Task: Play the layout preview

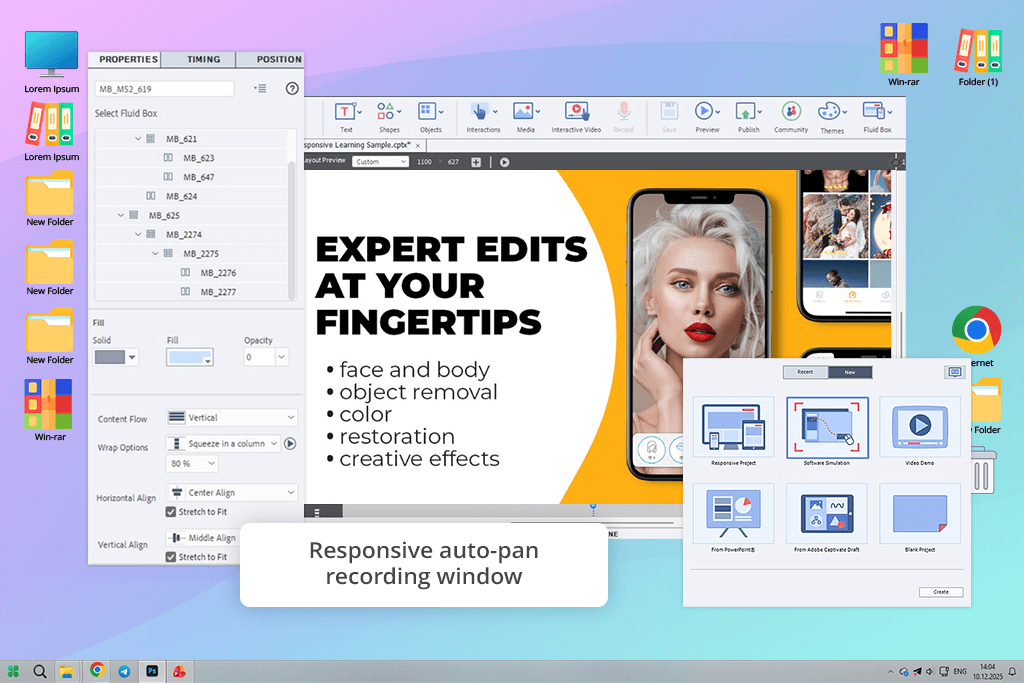Action: [504, 162]
